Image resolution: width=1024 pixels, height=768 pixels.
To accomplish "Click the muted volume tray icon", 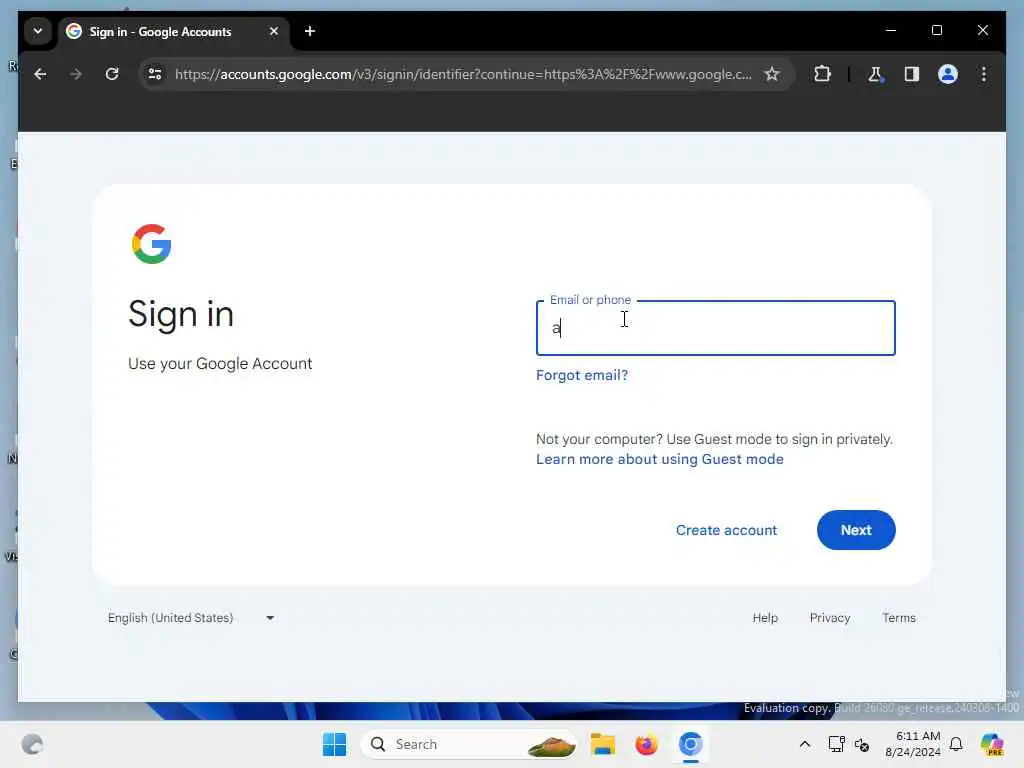I will tap(862, 744).
